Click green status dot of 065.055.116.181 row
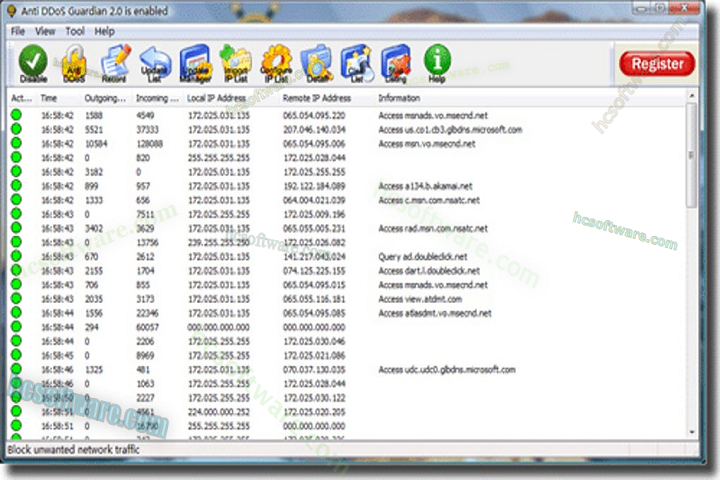 click(x=16, y=299)
